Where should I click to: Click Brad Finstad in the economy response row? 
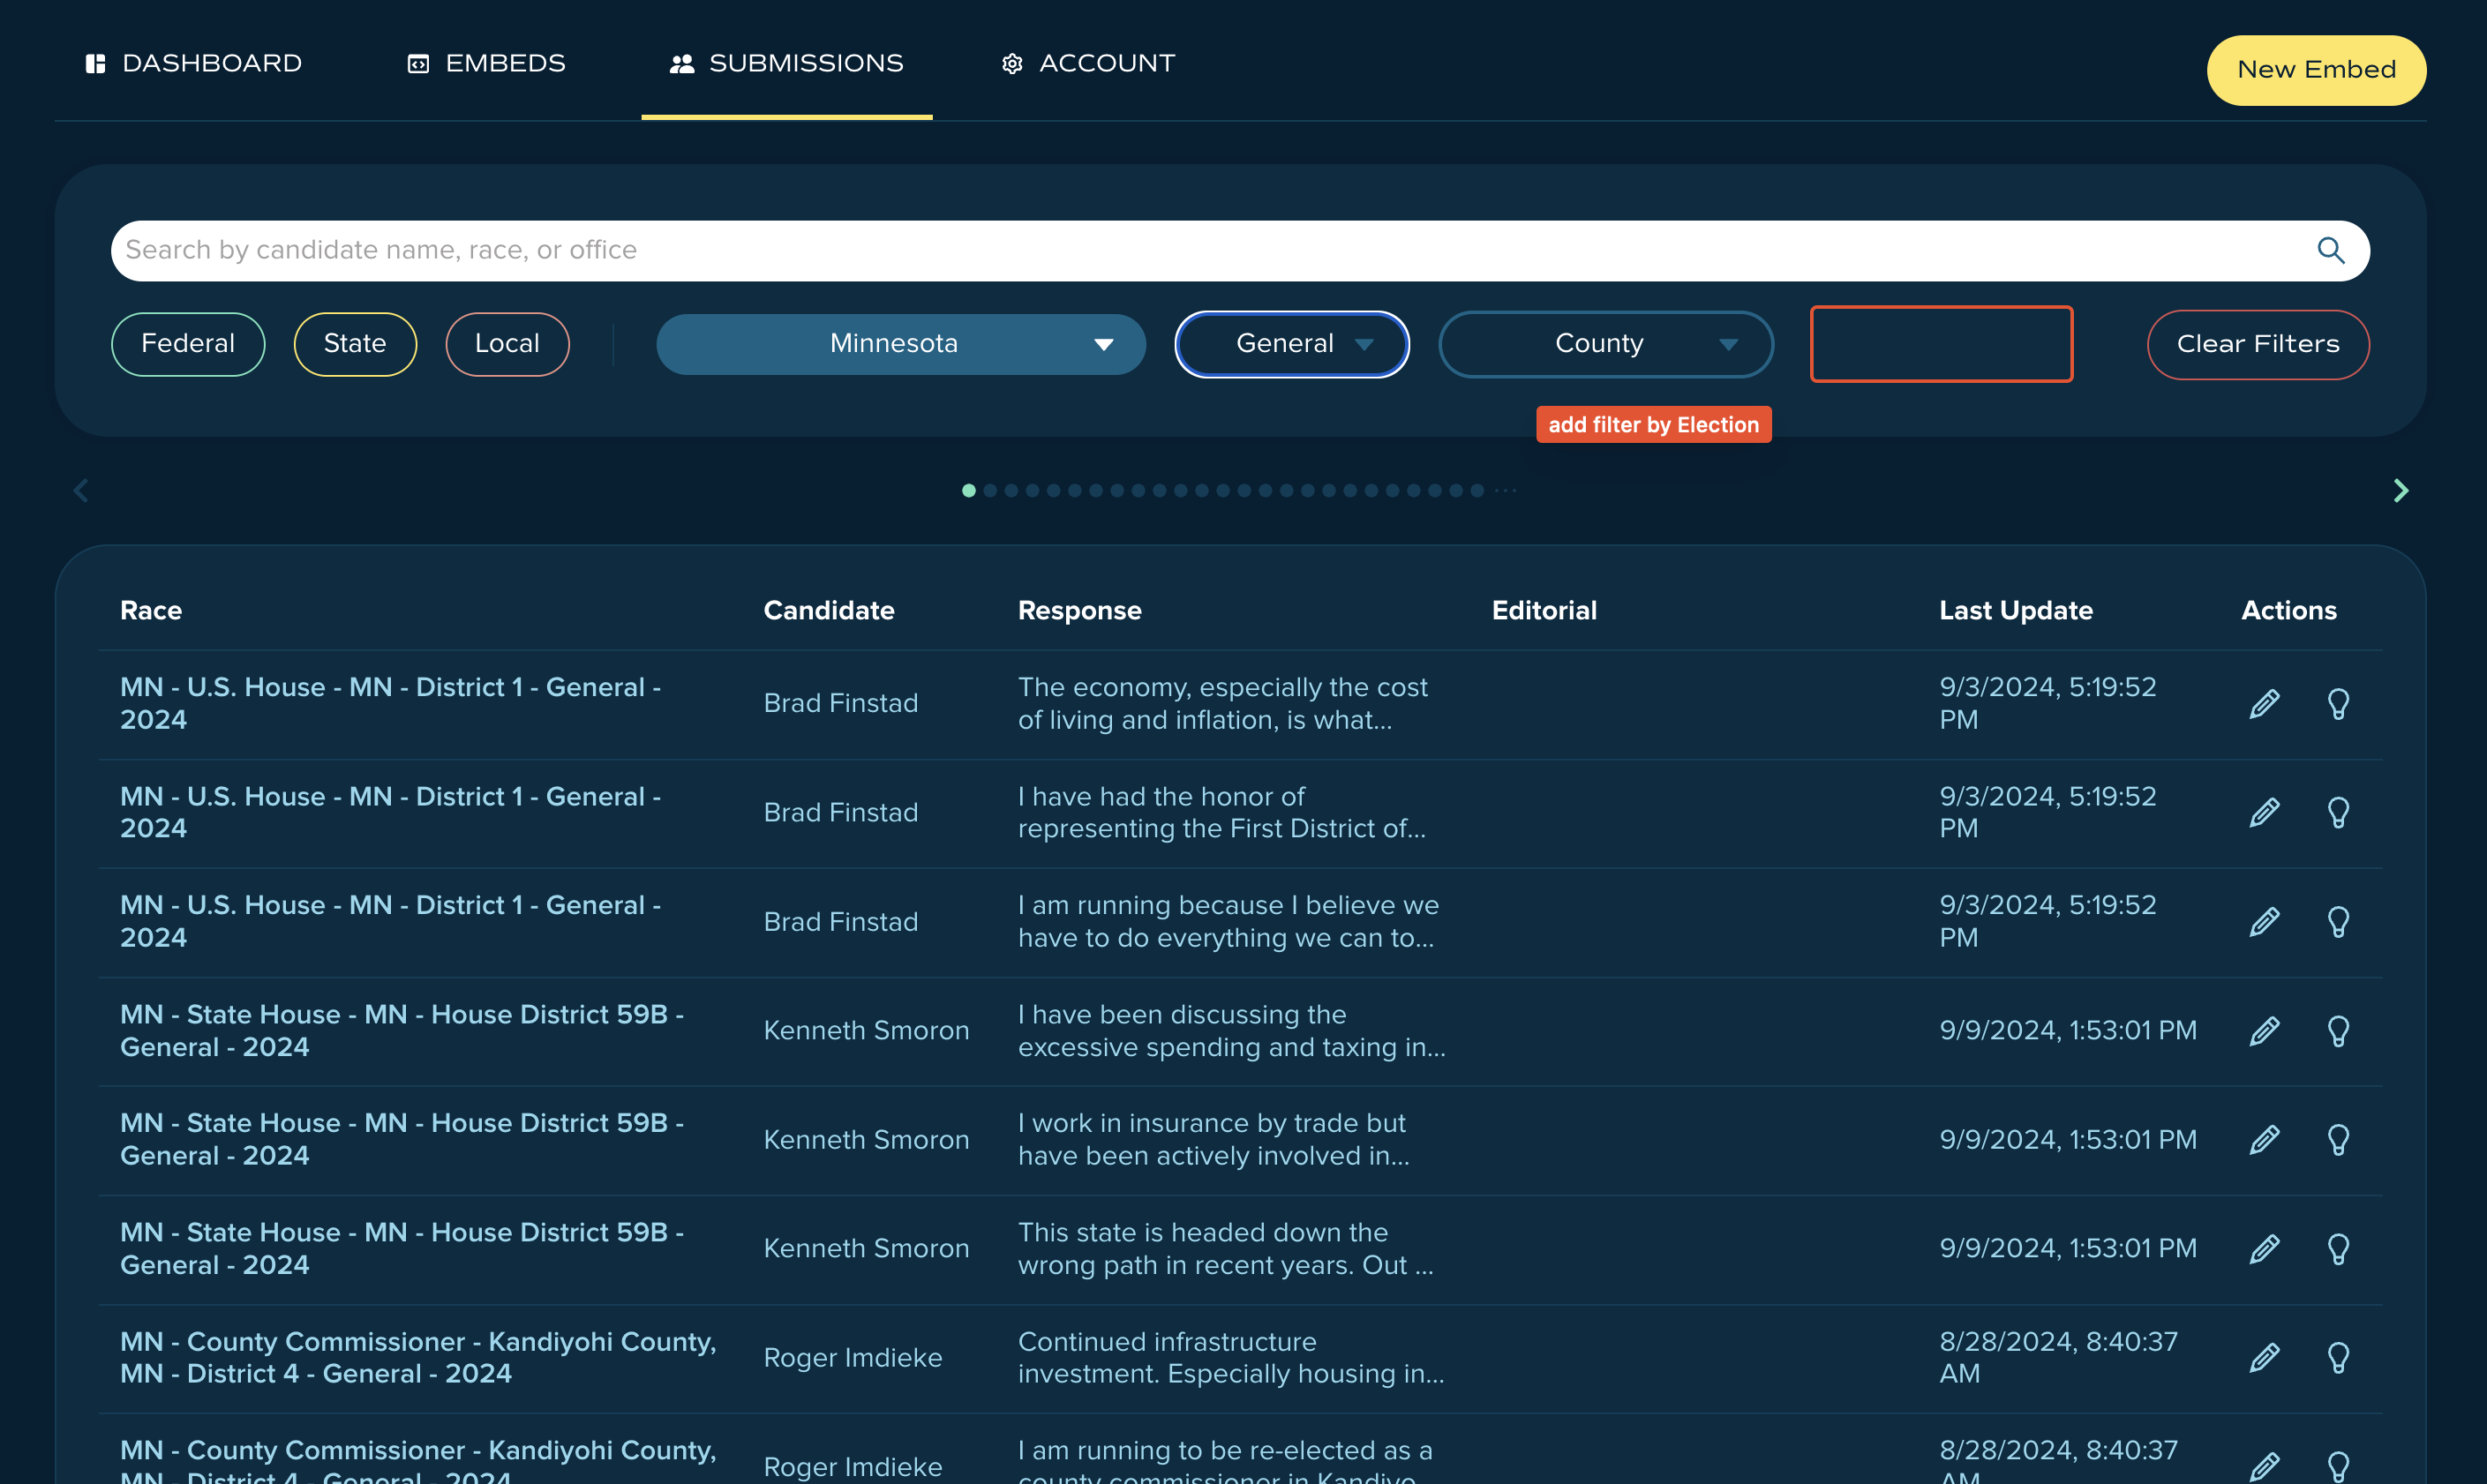(840, 703)
